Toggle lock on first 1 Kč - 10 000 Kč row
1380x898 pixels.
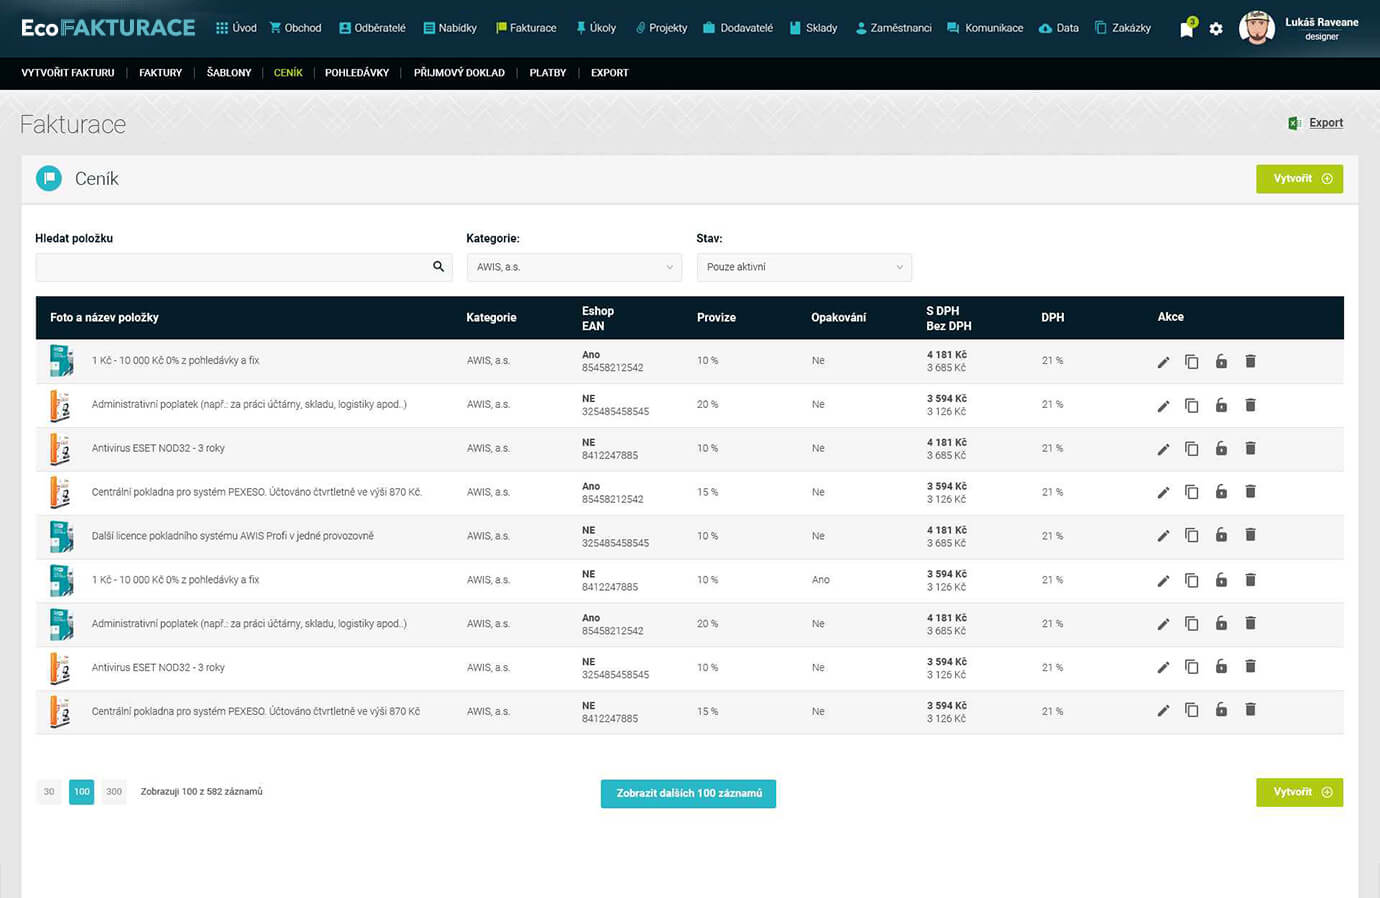[x=1221, y=361]
